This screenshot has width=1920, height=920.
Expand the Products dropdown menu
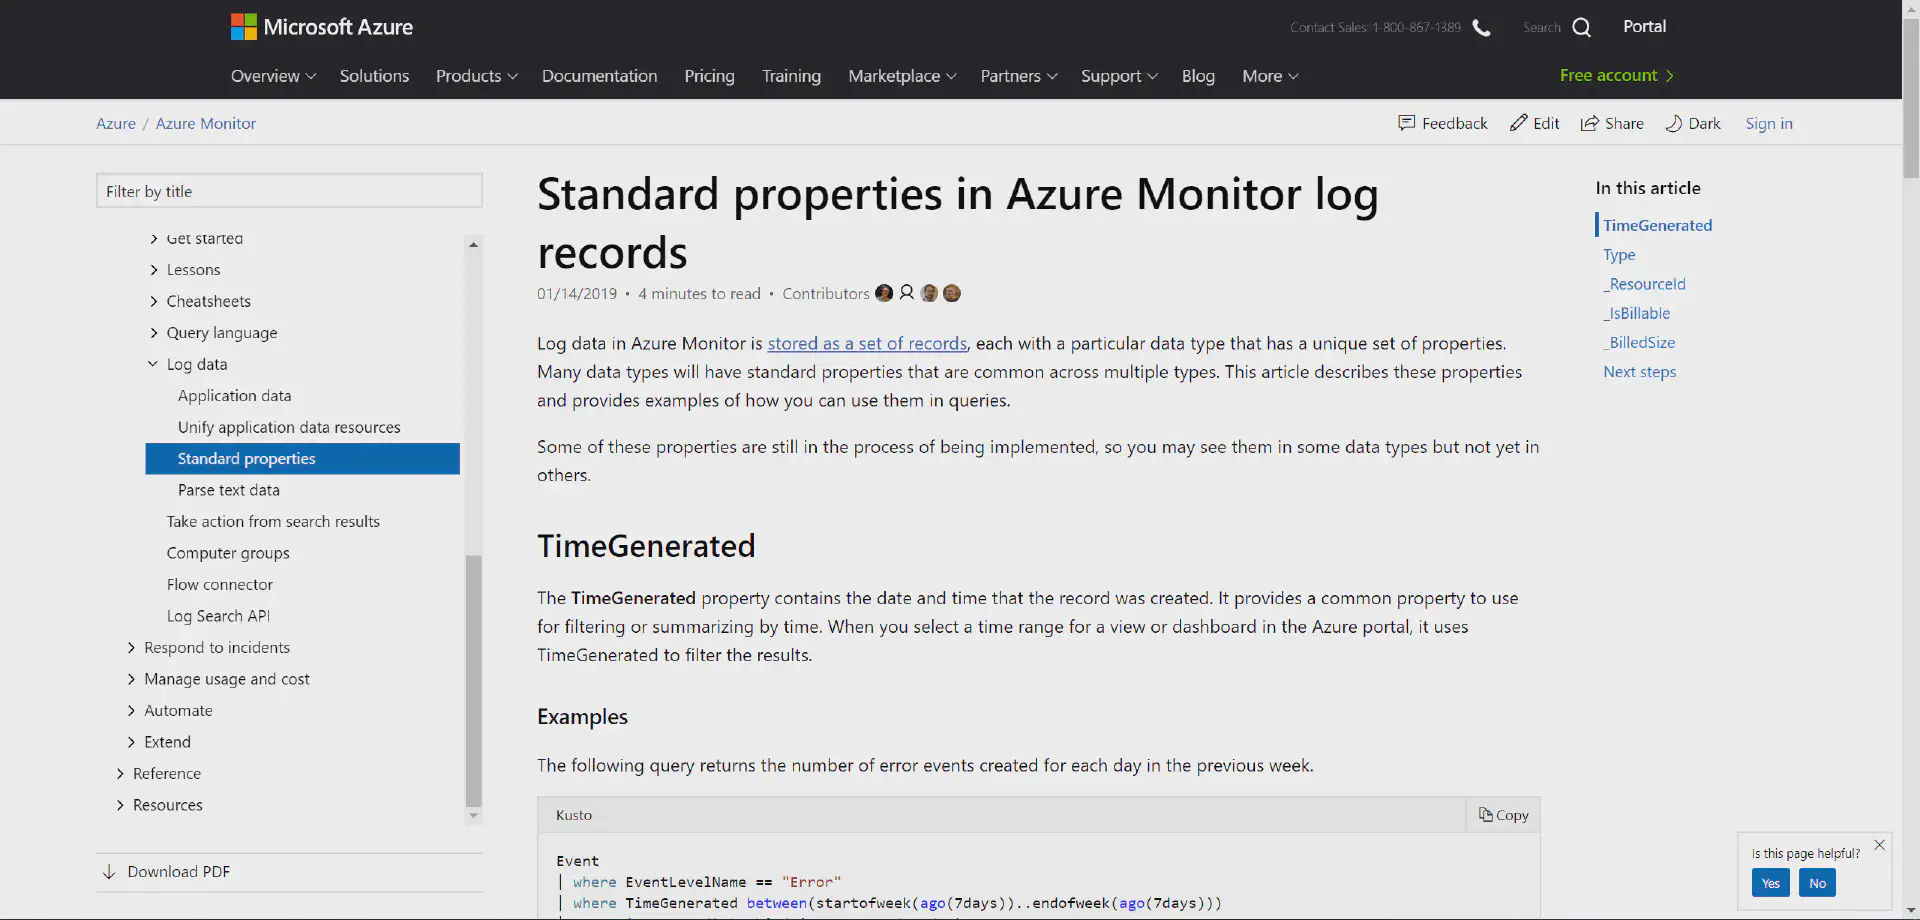point(477,76)
